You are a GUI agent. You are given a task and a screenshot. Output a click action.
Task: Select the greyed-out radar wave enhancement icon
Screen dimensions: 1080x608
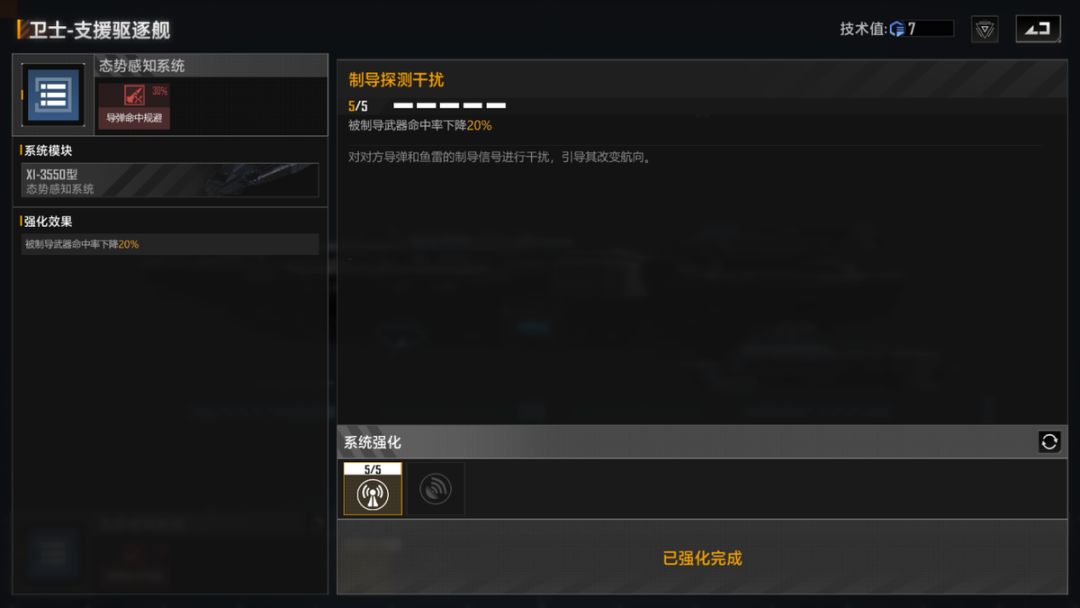[x=435, y=489]
